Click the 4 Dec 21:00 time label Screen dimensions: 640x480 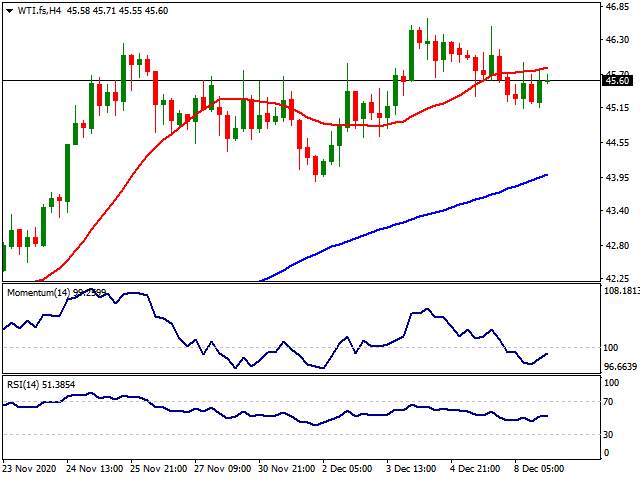pos(476,468)
